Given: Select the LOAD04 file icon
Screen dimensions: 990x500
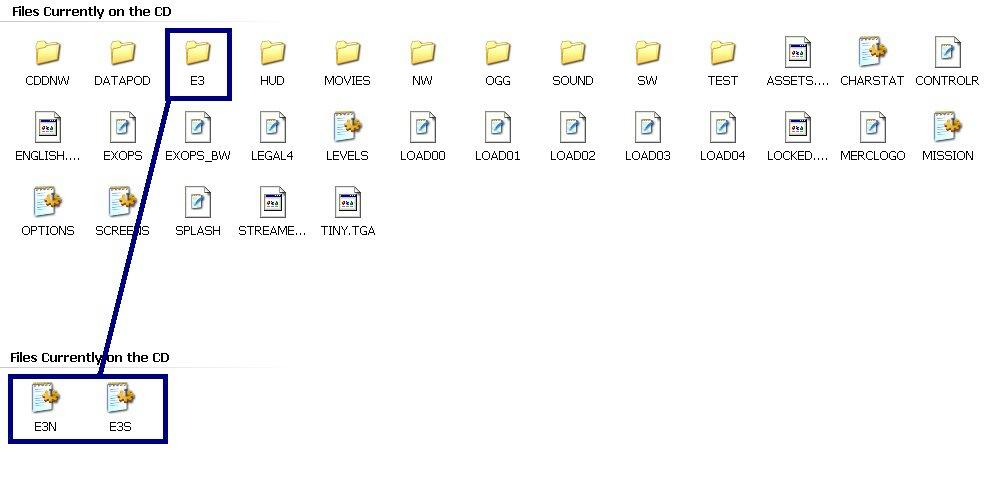Looking at the screenshot, I should [724, 127].
